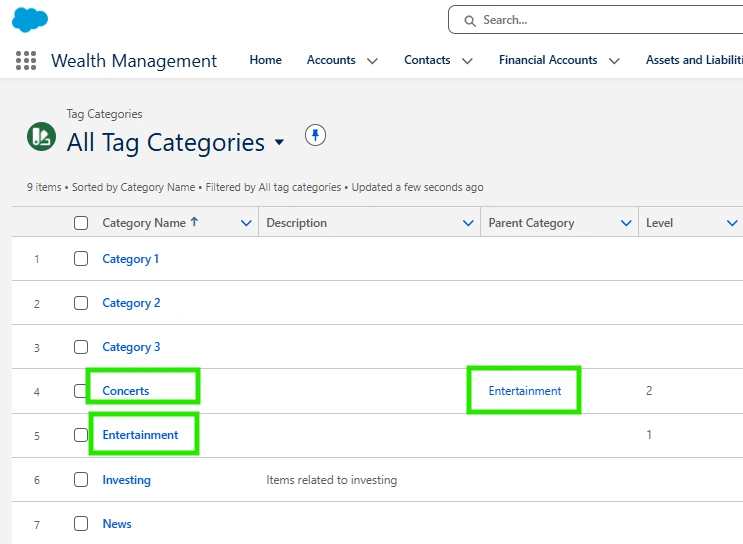Expand the Contacts tab dropdown chevron
743x544 pixels.
(x=467, y=61)
